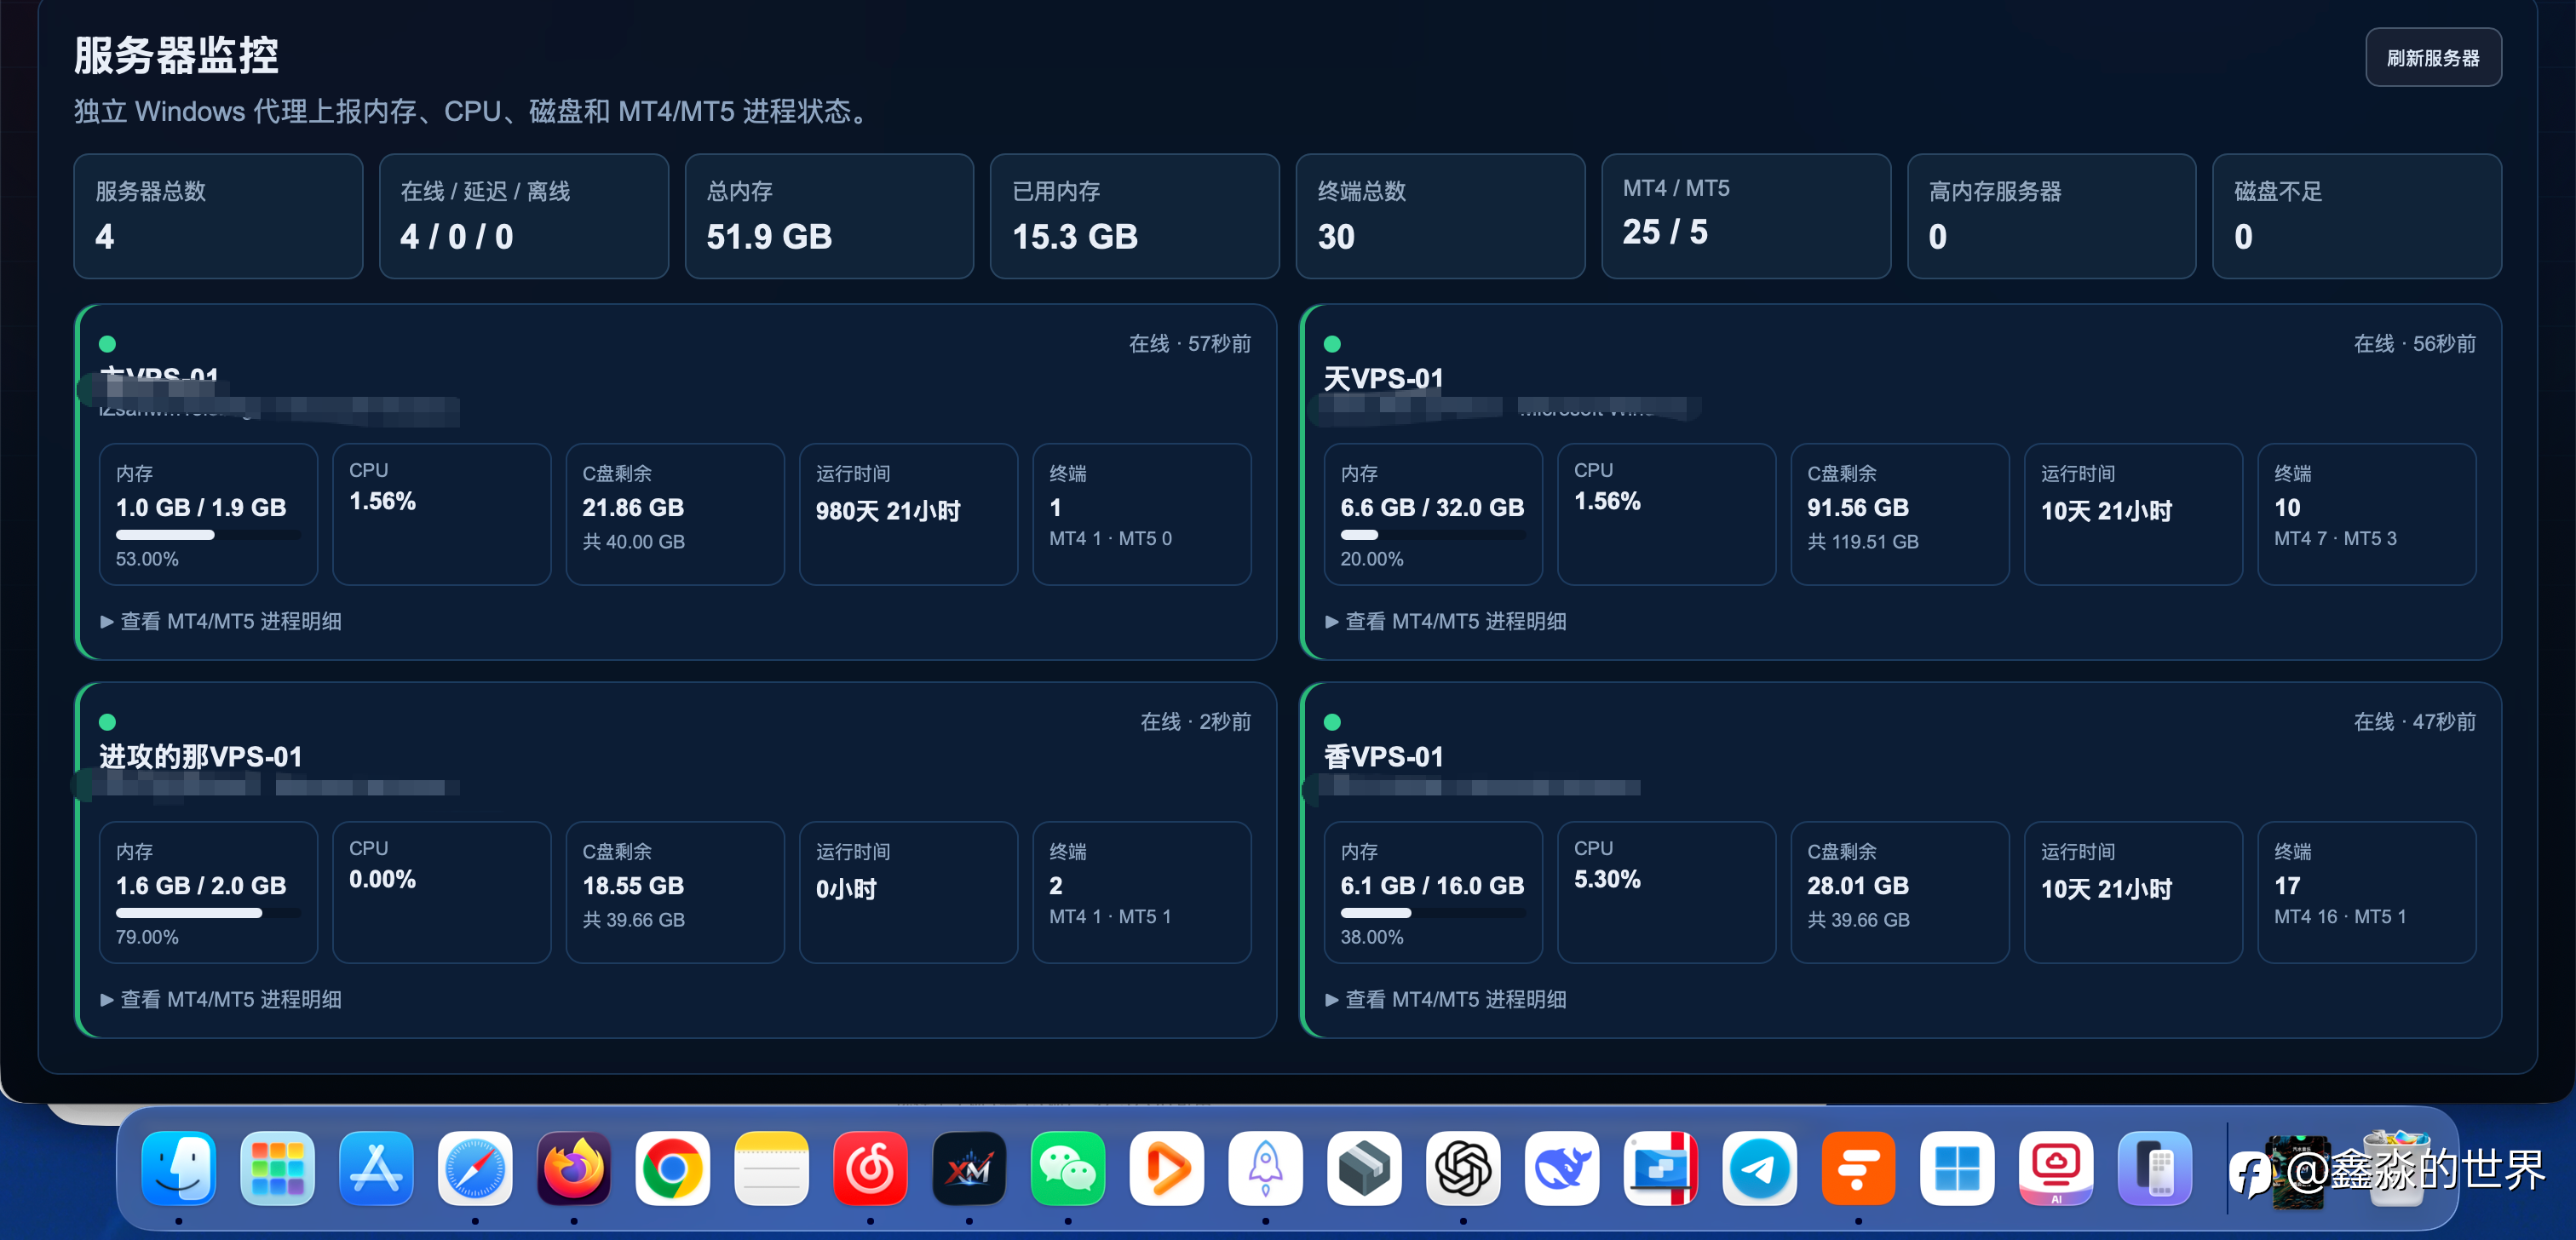Open Google Chrome in the dock

coord(672,1168)
